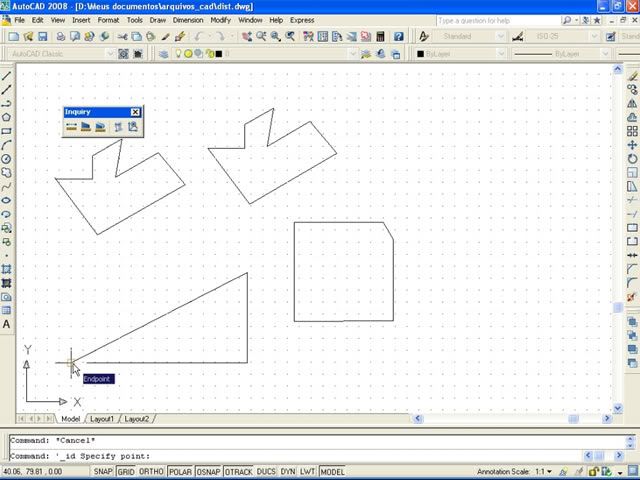
Task: Click the black ByLayer color swatch
Action: tap(420, 54)
